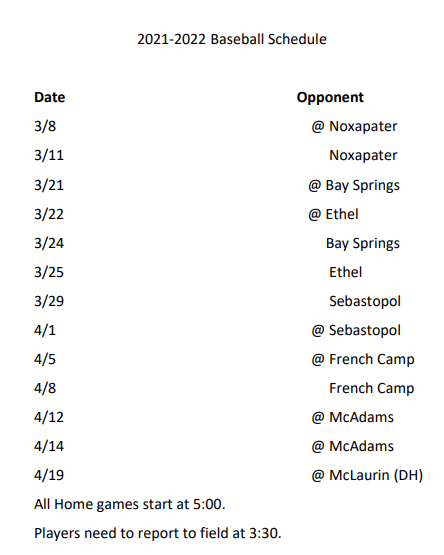Click the 2021-2022 Baseball Schedule title
444x555 pixels.
pyautogui.click(x=232, y=39)
